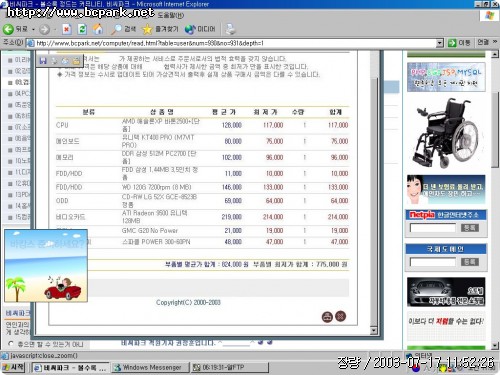Expand the address bar URL dropdown
Image resolution: width=500 pixels, height=375 pixels.
440,43
